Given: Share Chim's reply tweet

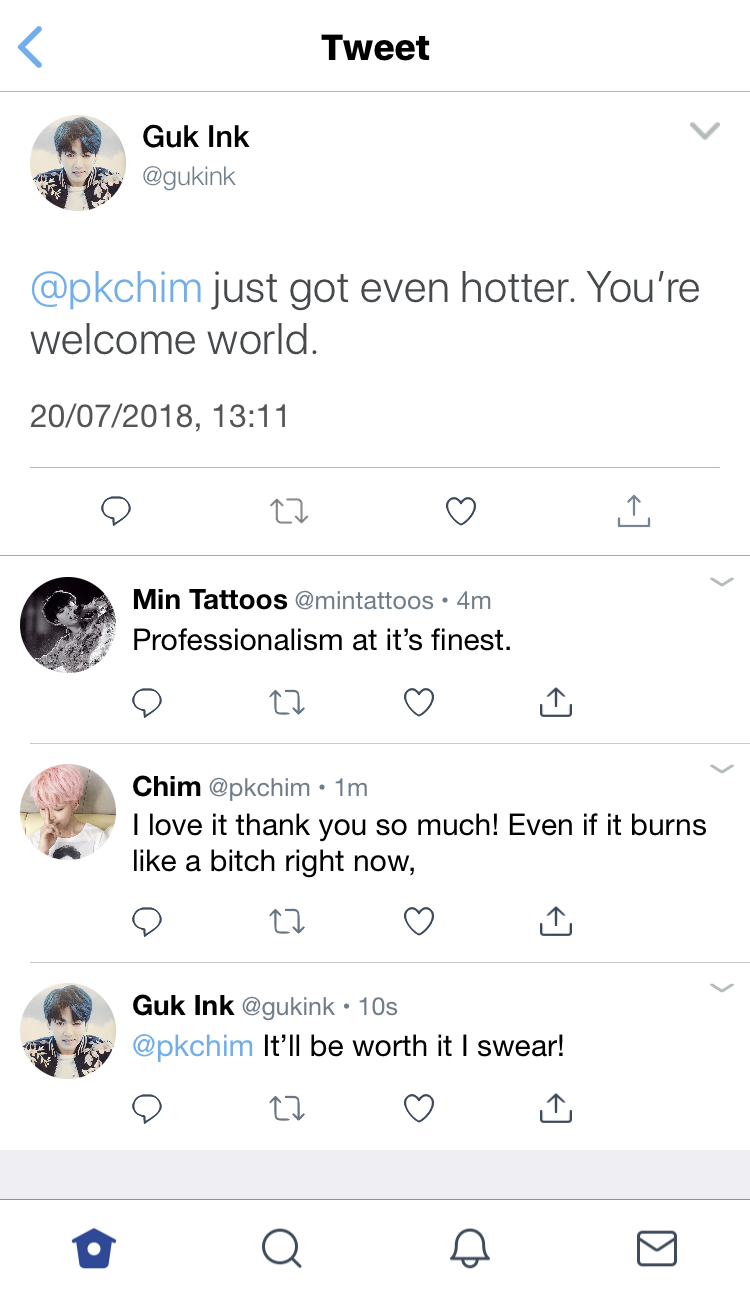Looking at the screenshot, I should (x=555, y=921).
